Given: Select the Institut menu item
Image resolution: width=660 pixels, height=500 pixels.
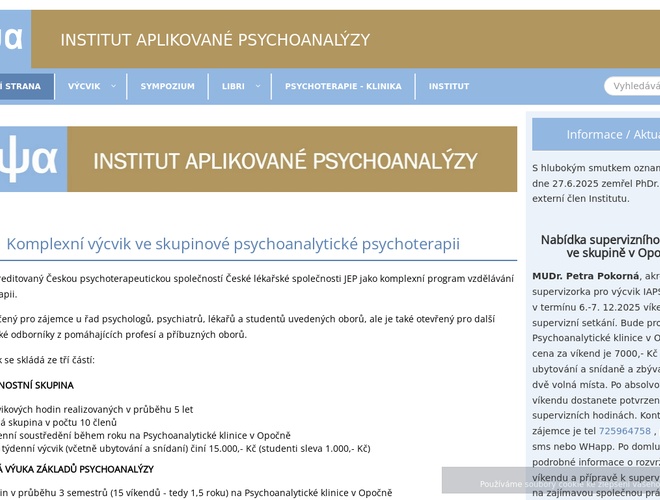Looking at the screenshot, I should coord(448,87).
